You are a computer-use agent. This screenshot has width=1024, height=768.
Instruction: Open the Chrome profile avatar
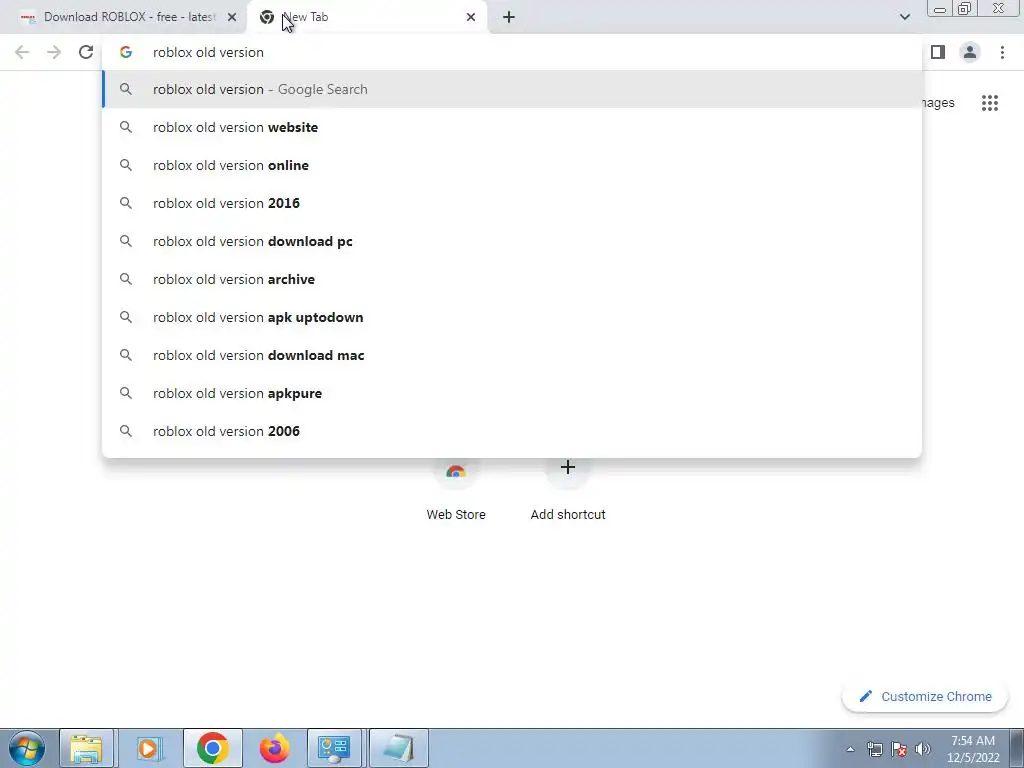pyautogui.click(x=970, y=52)
